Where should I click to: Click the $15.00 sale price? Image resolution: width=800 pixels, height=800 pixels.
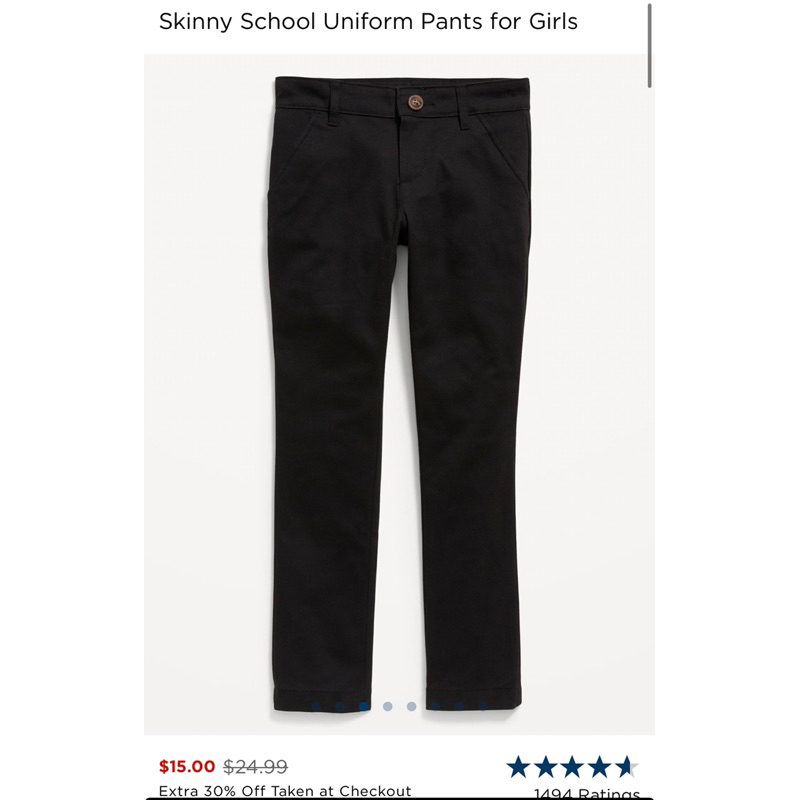pyautogui.click(x=187, y=766)
